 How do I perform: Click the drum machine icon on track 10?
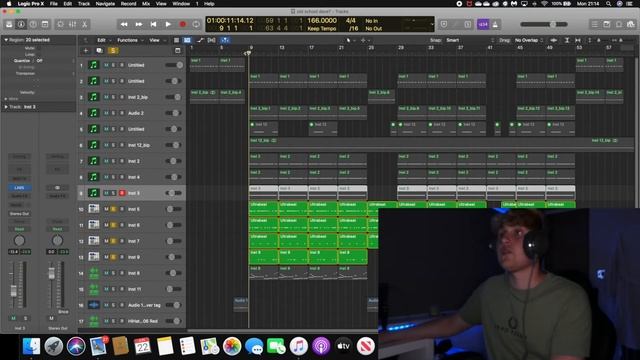pyautogui.click(x=93, y=209)
